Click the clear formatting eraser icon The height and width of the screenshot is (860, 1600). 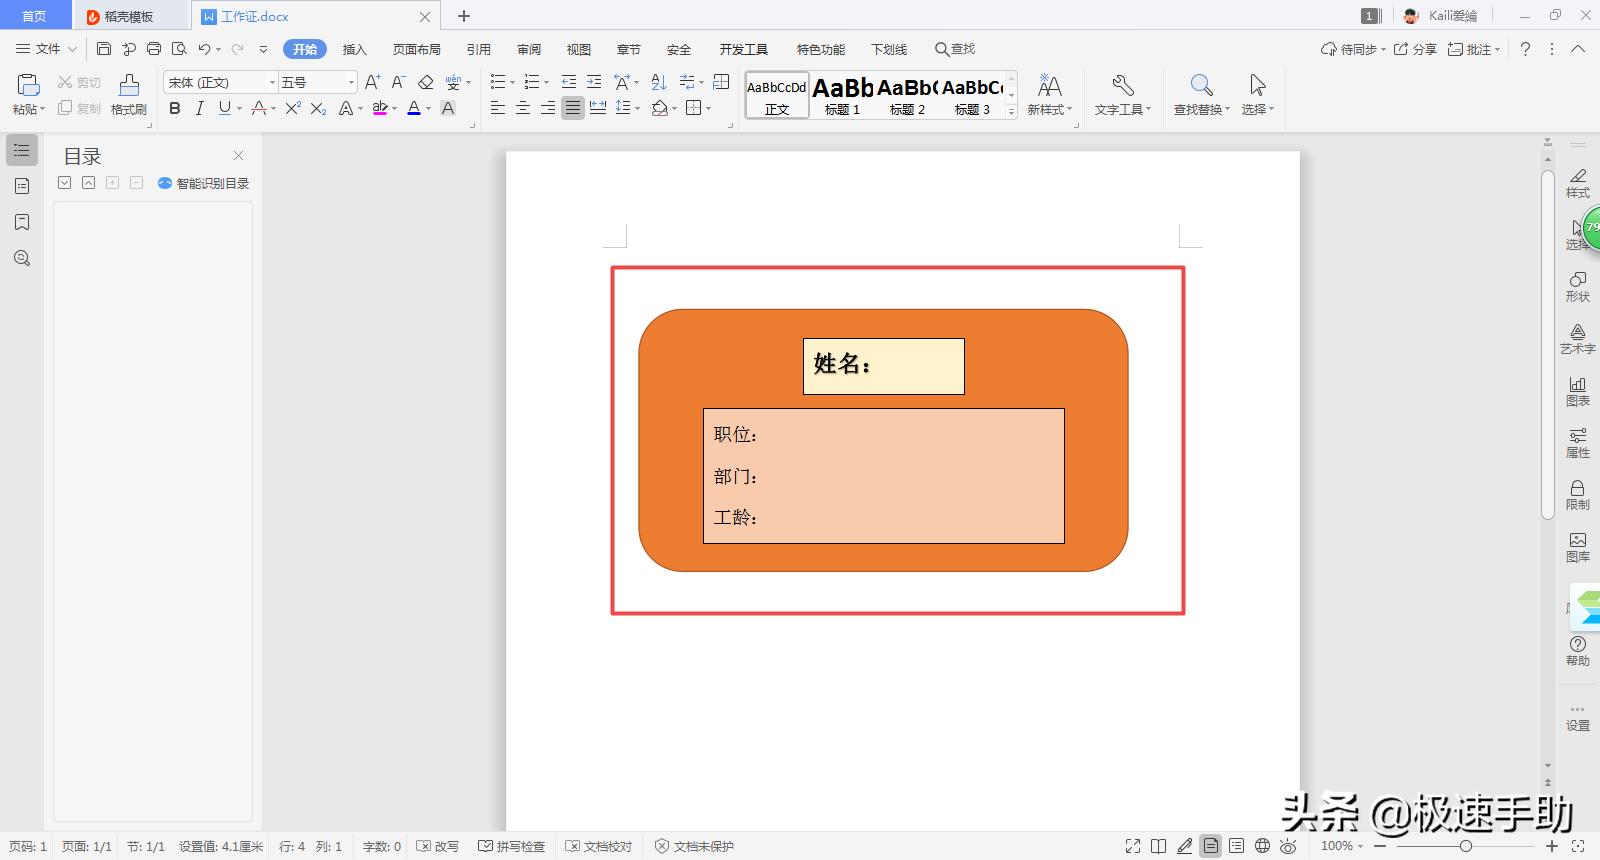click(425, 82)
